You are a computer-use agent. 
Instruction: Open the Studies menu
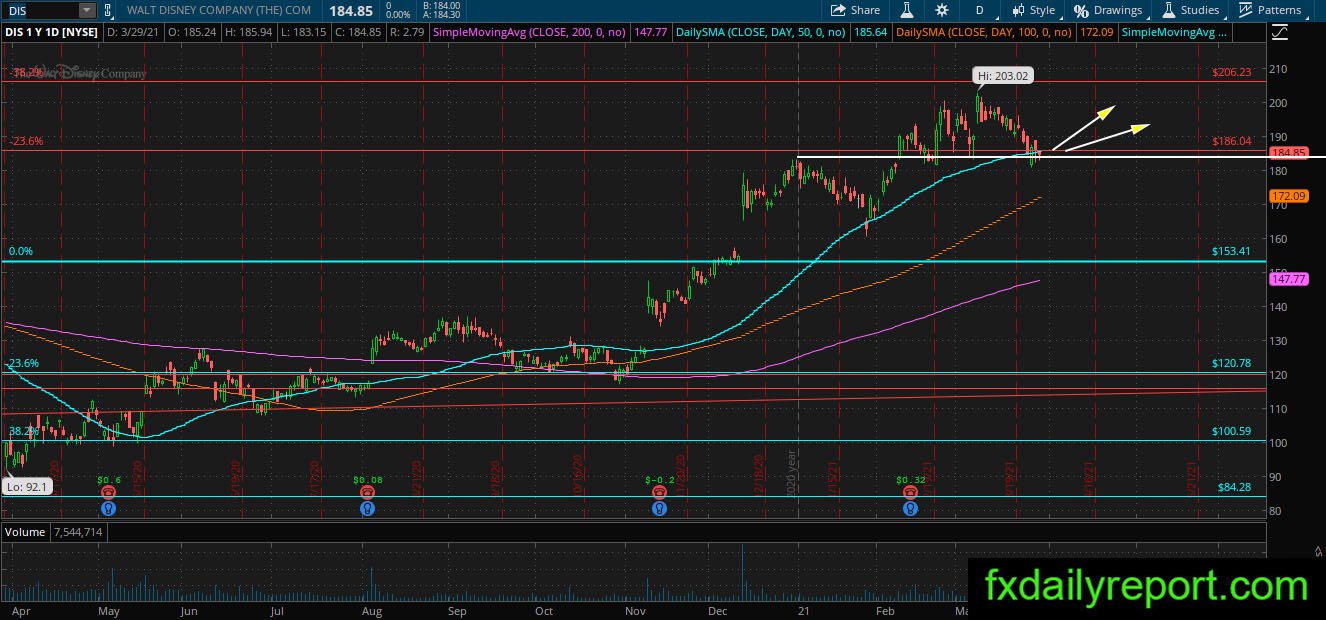point(1190,10)
